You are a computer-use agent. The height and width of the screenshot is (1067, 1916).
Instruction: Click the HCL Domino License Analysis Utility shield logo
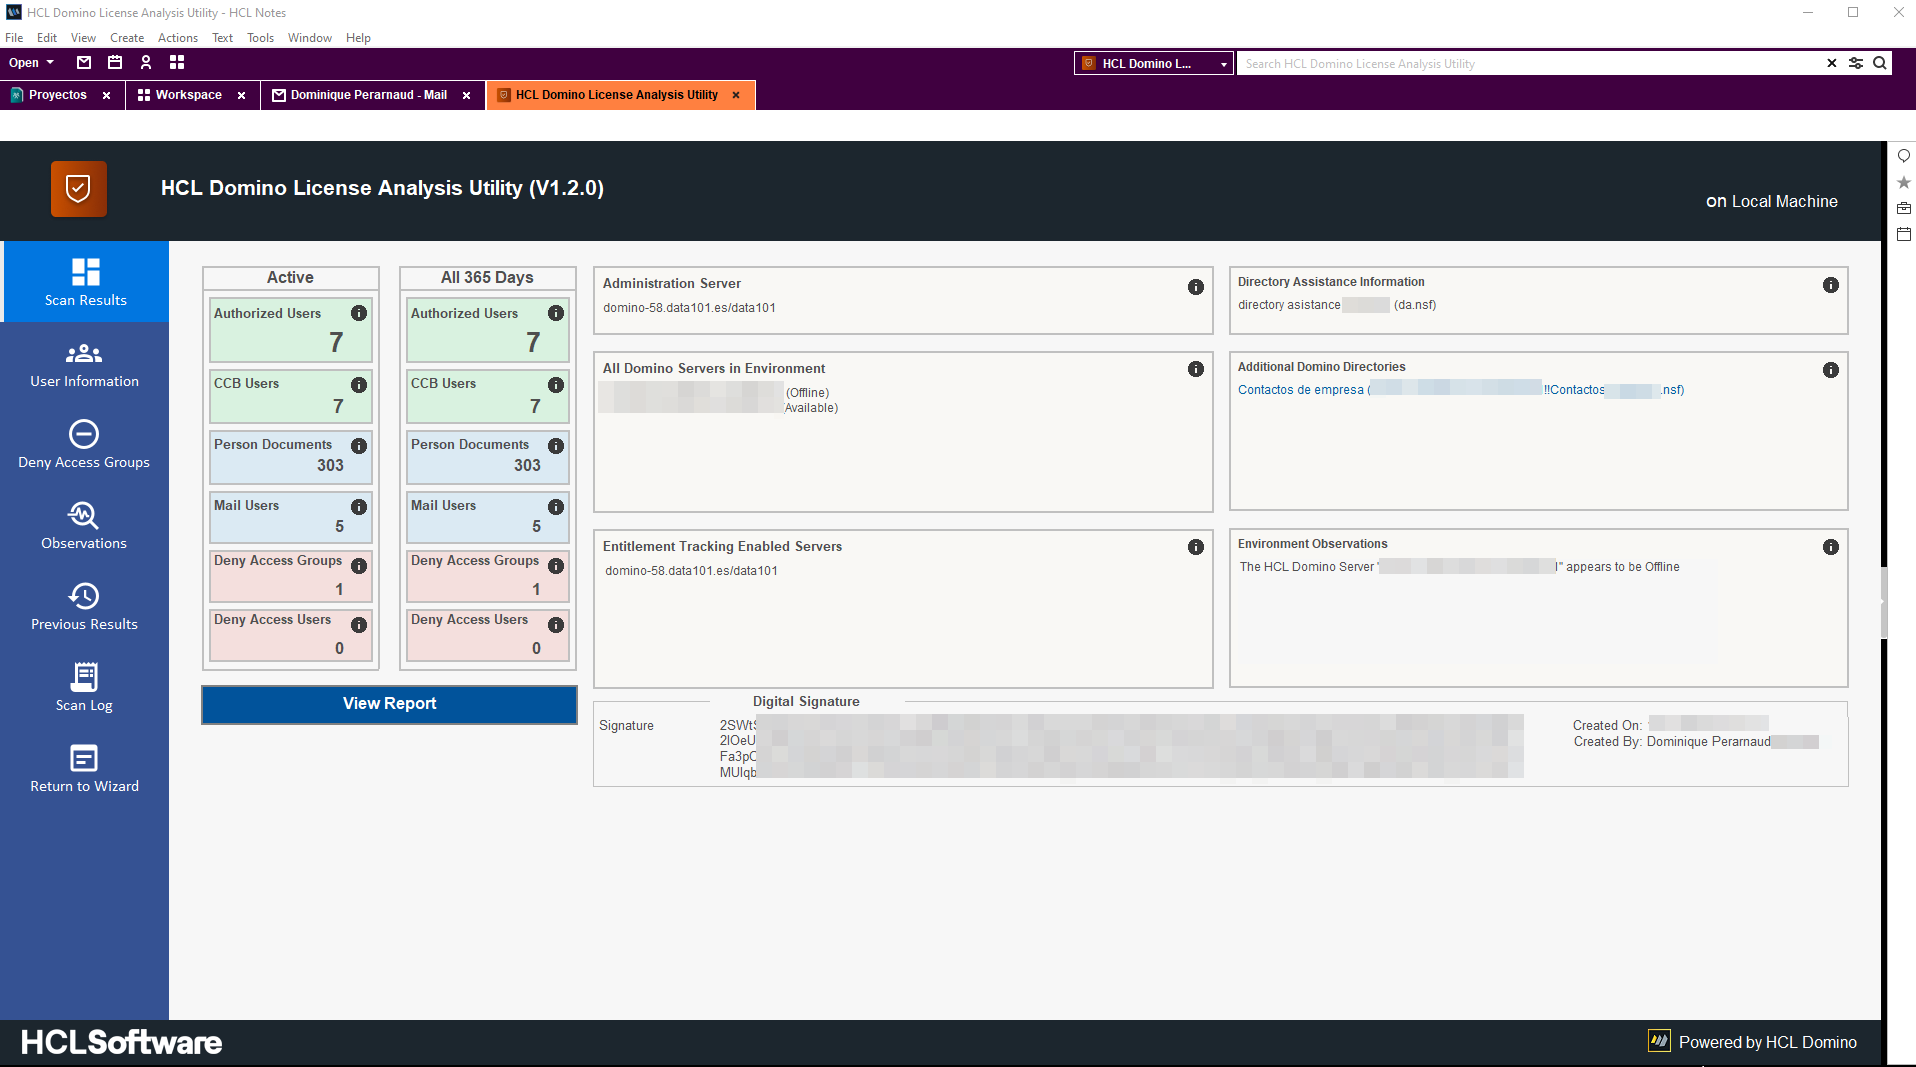click(79, 189)
